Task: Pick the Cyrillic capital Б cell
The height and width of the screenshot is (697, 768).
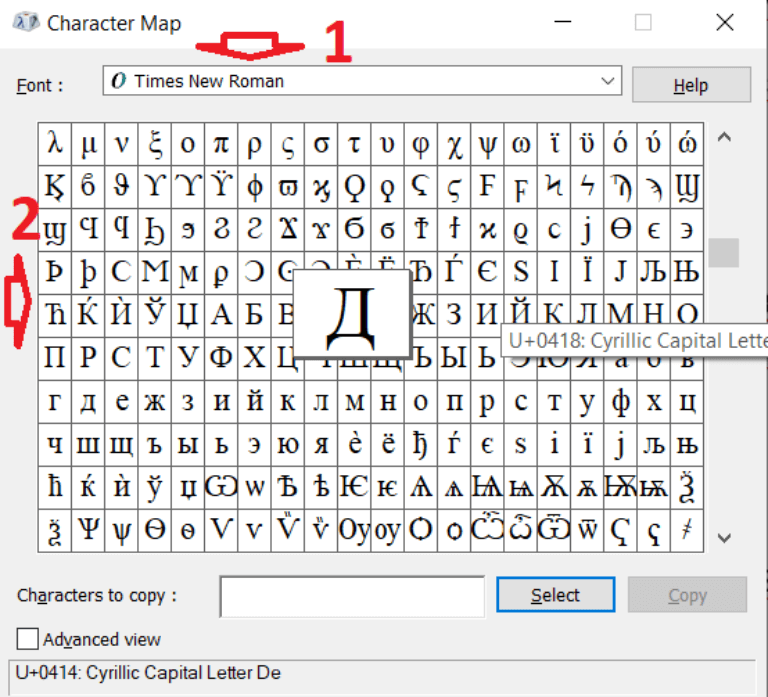Action: click(x=255, y=315)
